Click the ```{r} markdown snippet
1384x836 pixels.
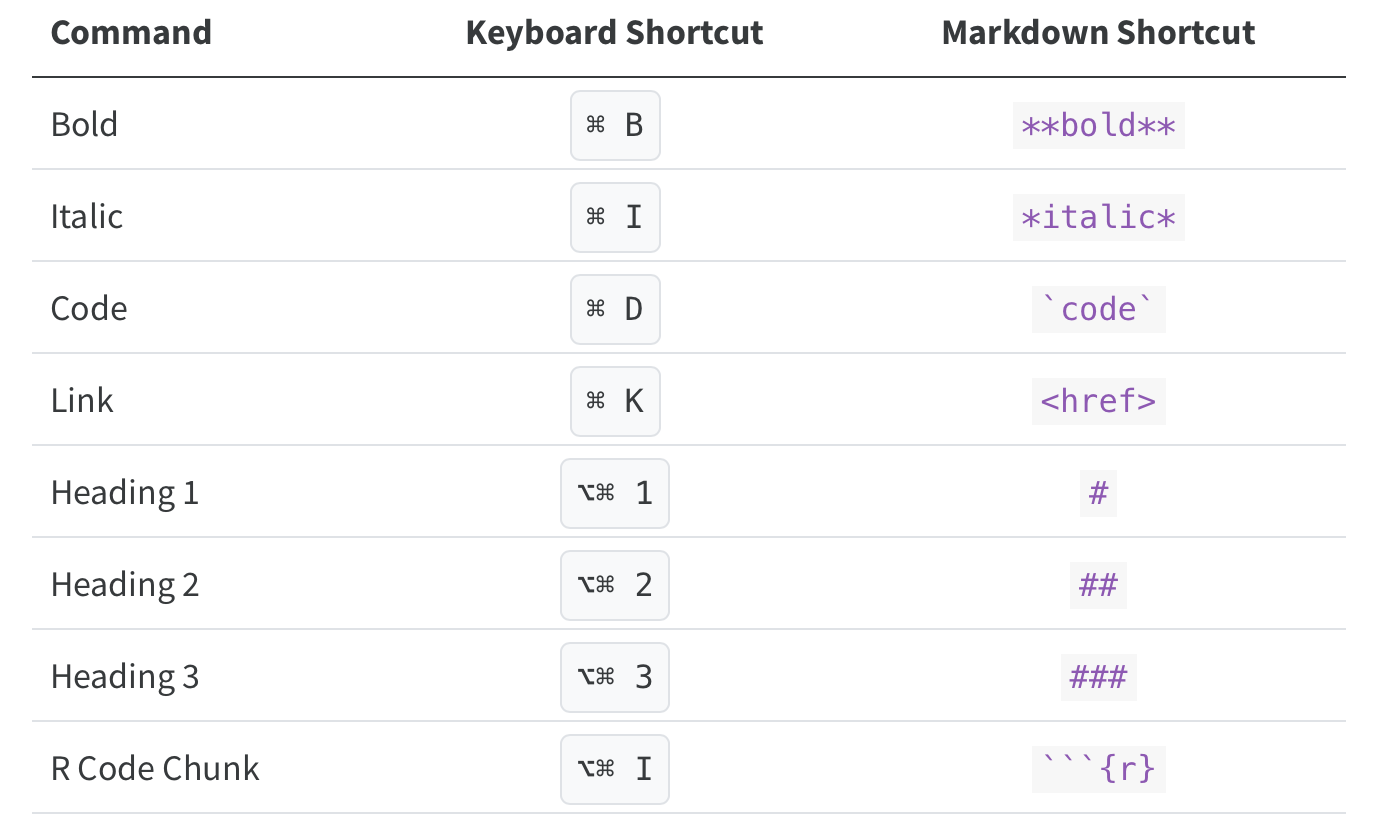coord(1098,770)
